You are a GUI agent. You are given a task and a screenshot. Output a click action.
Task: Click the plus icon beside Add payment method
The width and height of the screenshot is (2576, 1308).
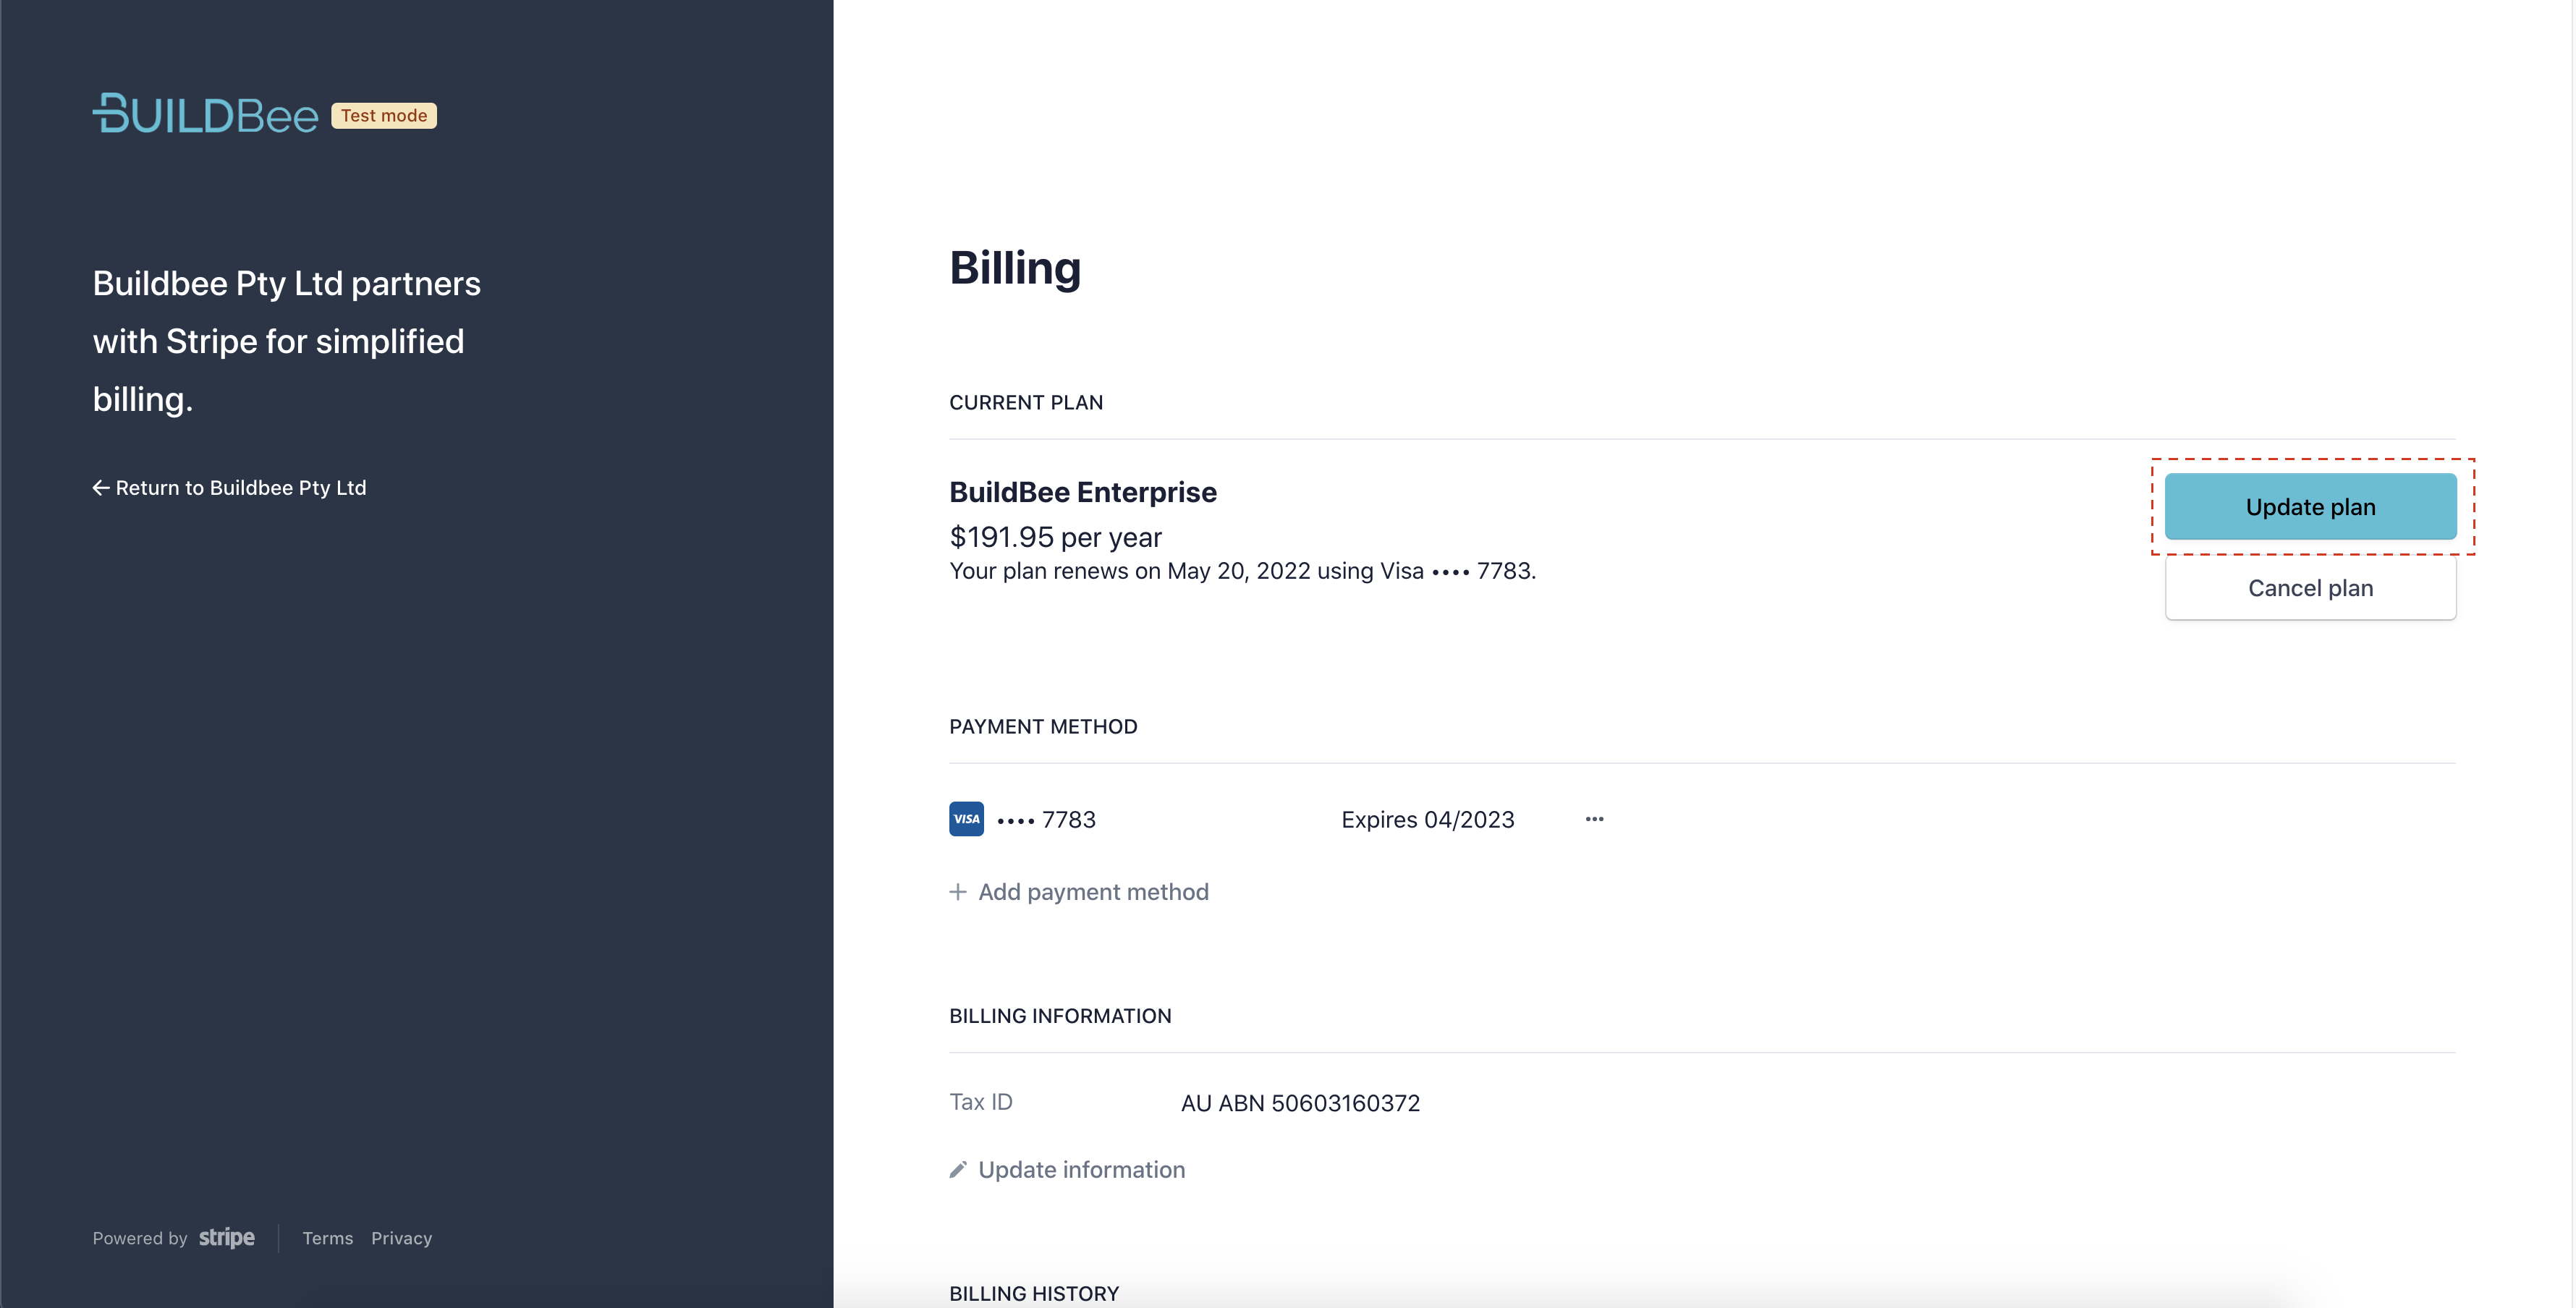tap(958, 892)
